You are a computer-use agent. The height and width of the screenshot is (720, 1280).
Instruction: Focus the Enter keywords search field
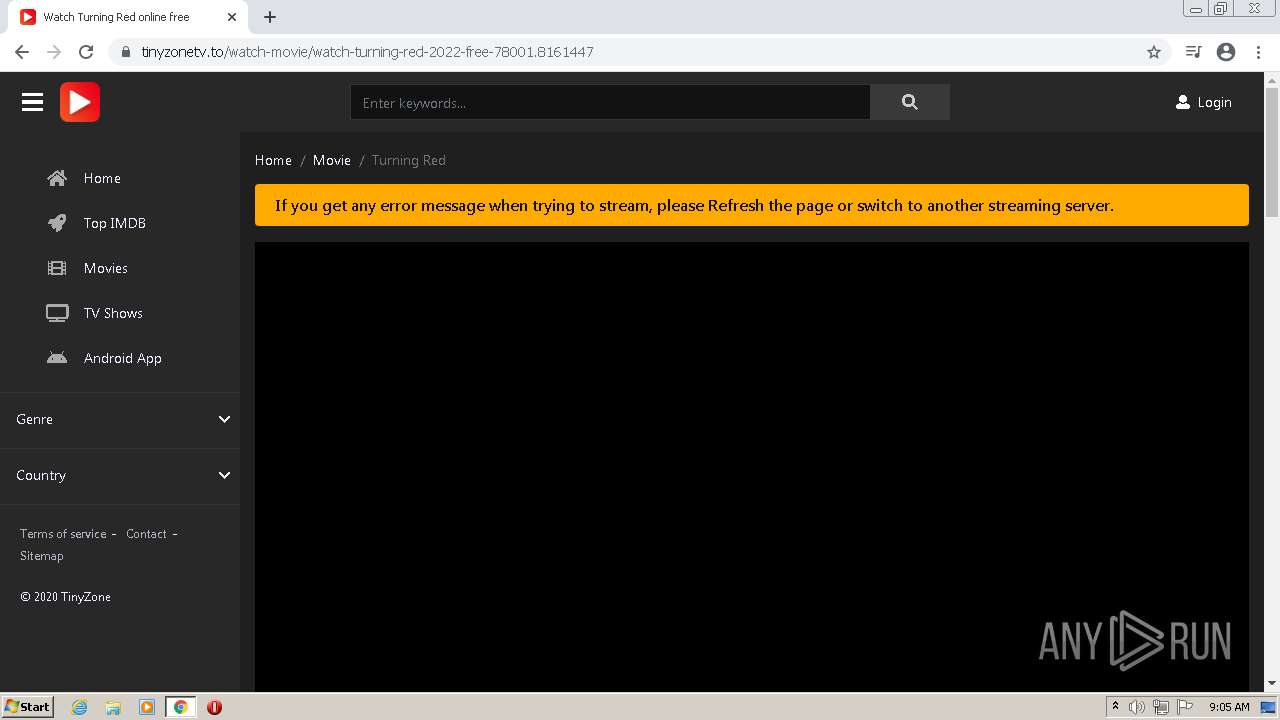(610, 102)
